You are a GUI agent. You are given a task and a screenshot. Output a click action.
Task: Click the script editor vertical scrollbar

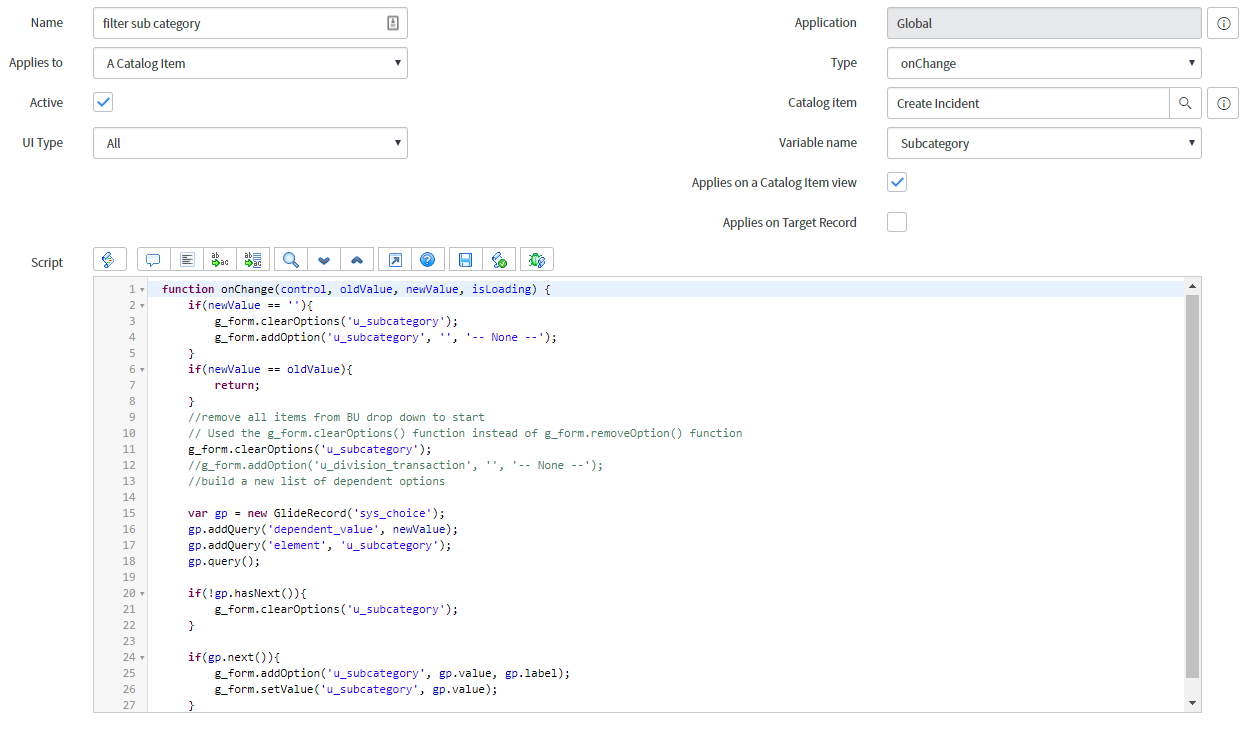click(x=1191, y=480)
